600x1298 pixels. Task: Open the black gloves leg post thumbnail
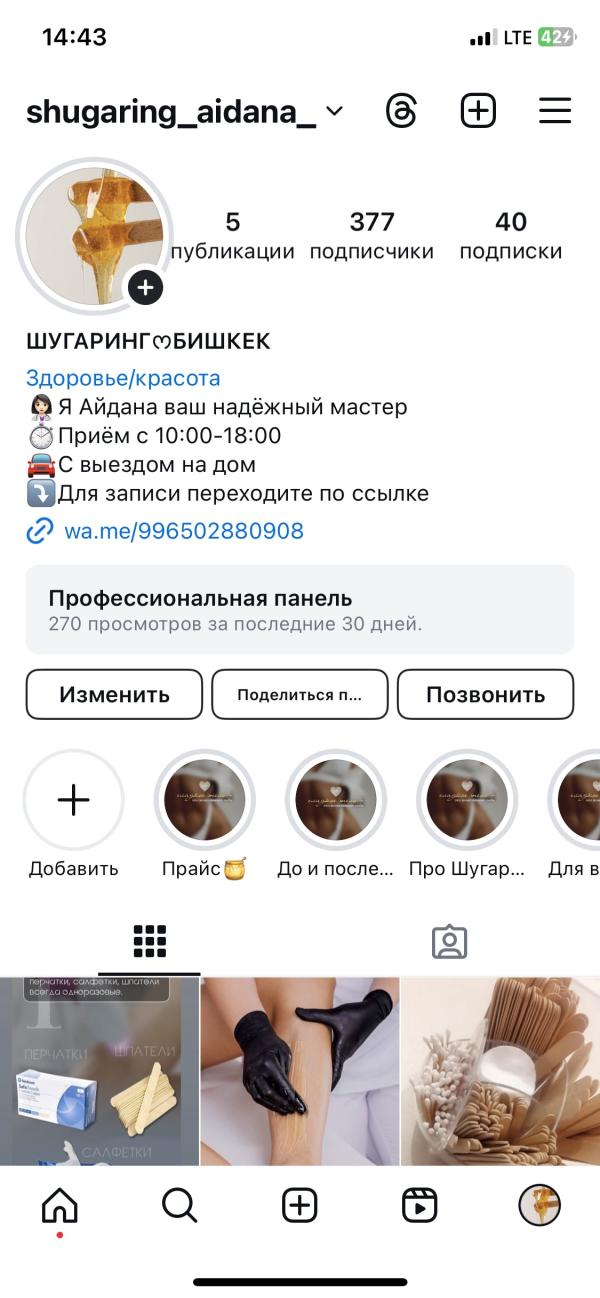click(300, 1071)
